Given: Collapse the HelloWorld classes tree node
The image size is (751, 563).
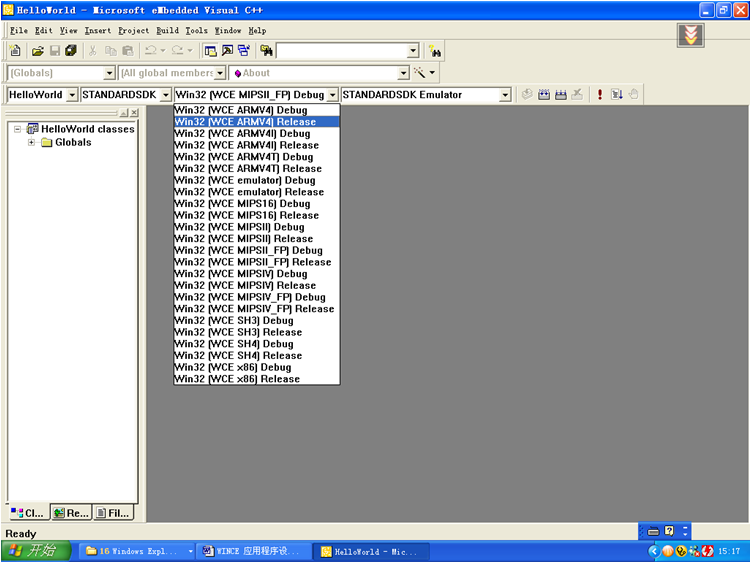Looking at the screenshot, I should [17, 129].
